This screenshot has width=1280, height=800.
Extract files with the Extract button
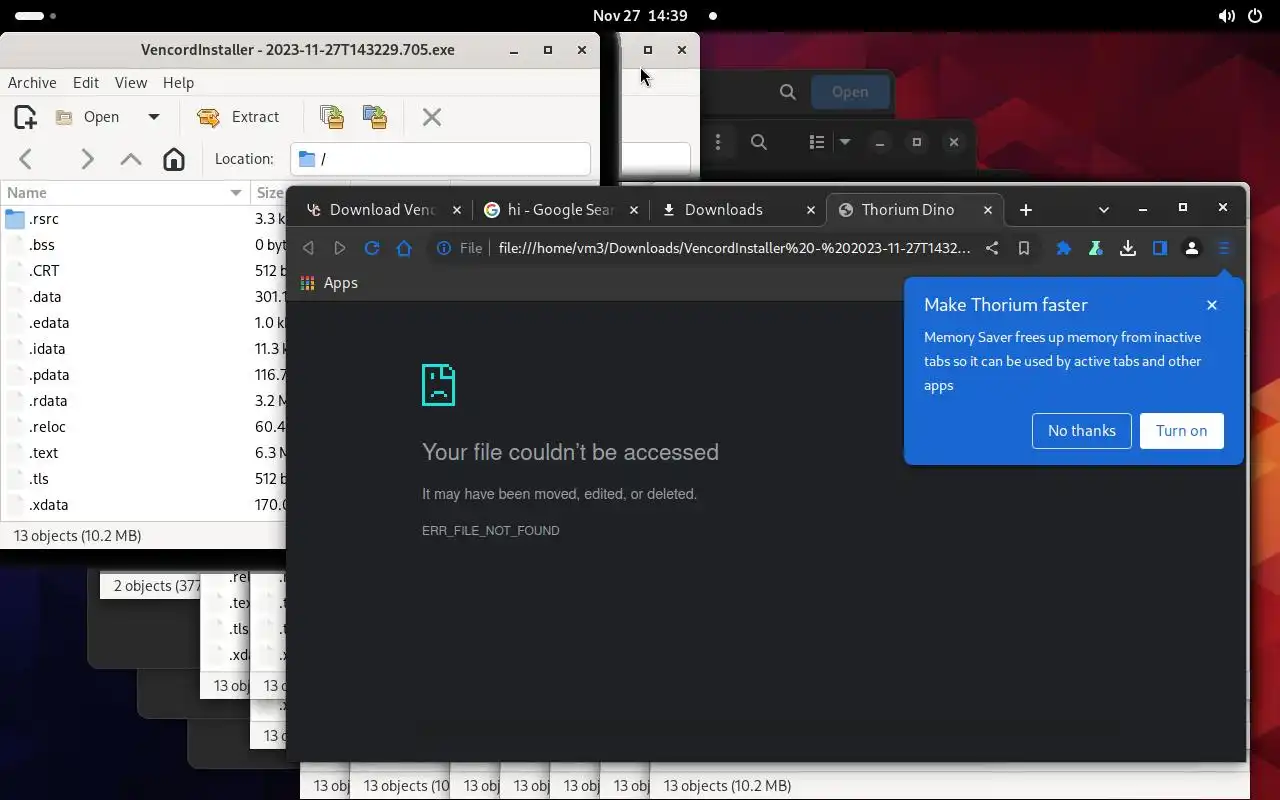[x=238, y=117]
